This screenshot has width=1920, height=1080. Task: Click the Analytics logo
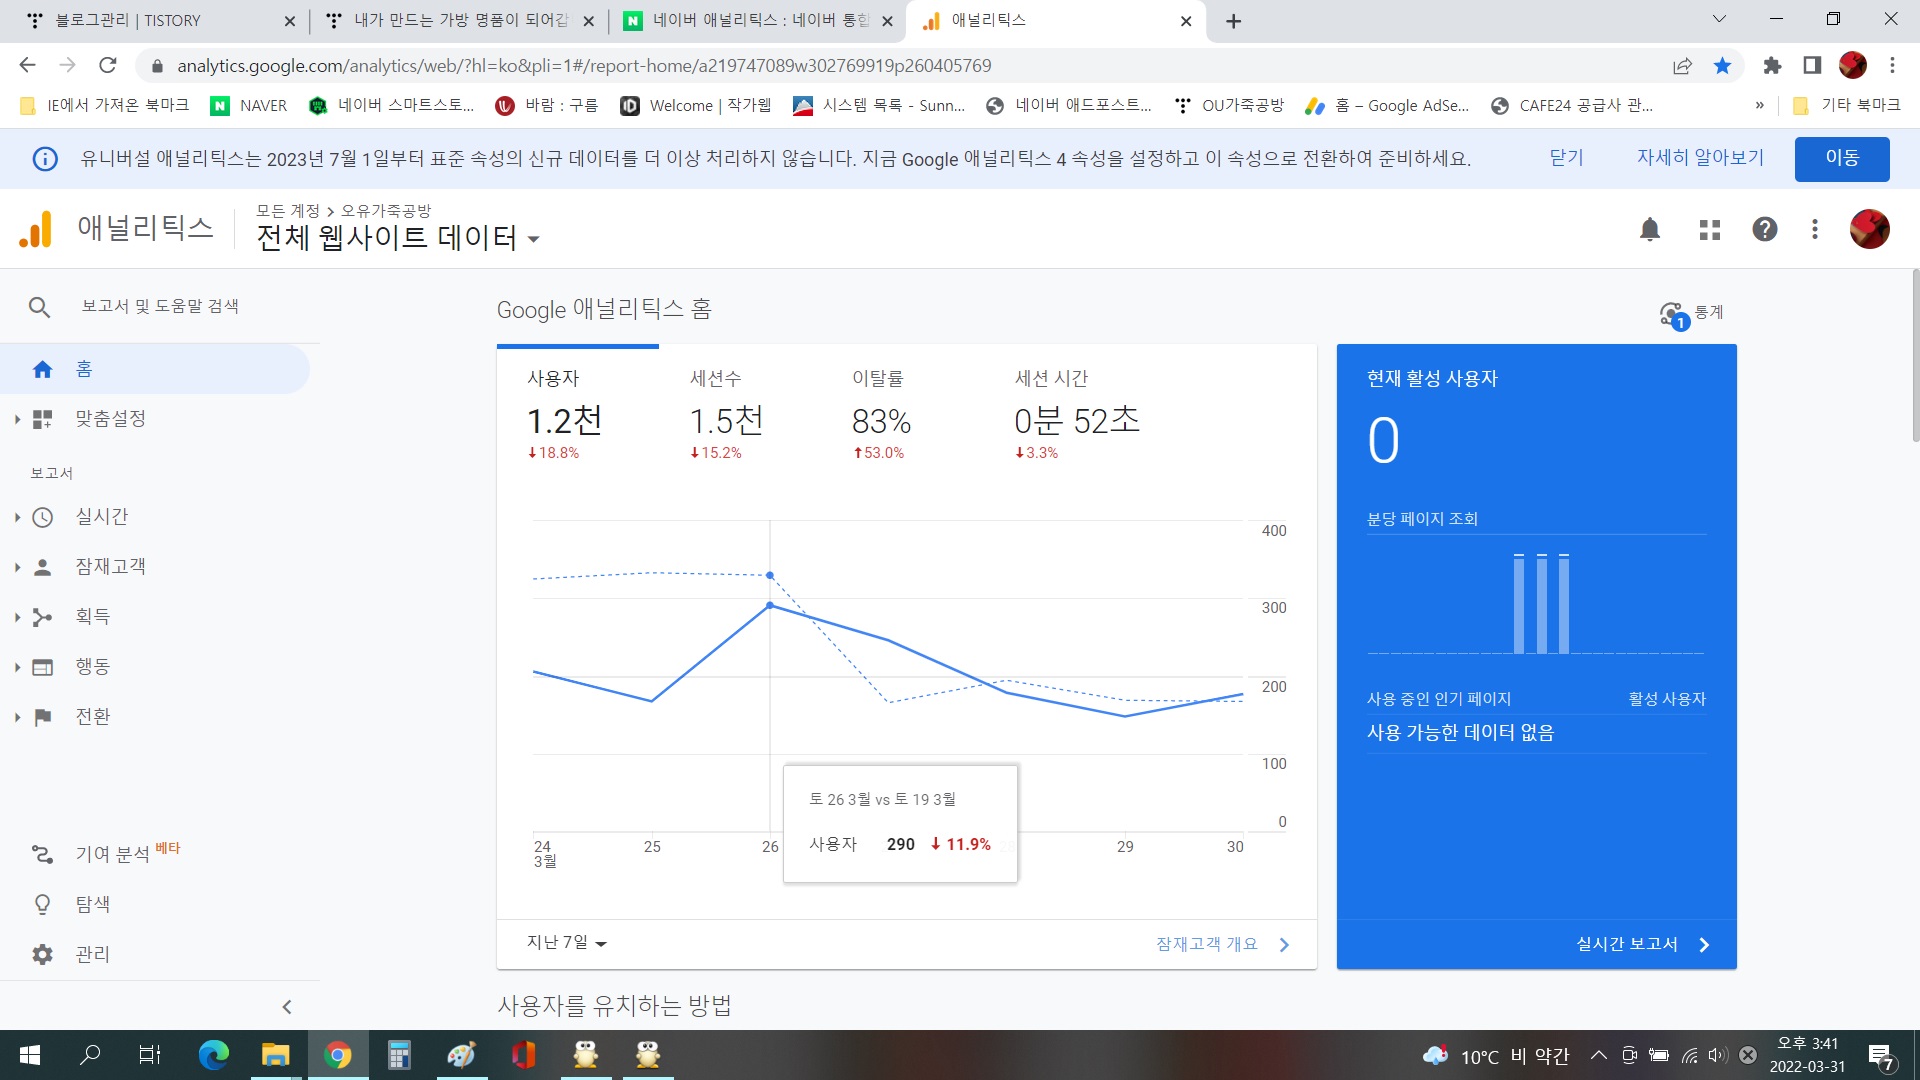click(x=36, y=230)
